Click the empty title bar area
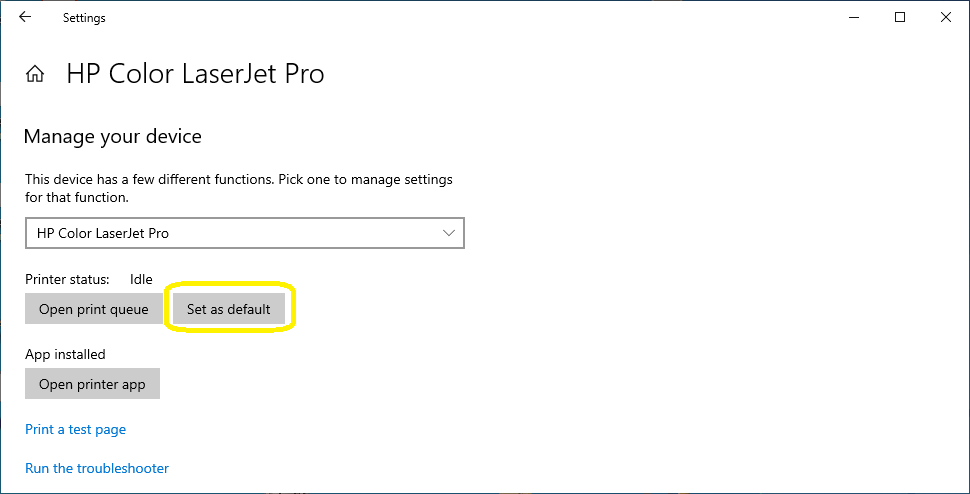970x494 pixels. [x=470, y=17]
